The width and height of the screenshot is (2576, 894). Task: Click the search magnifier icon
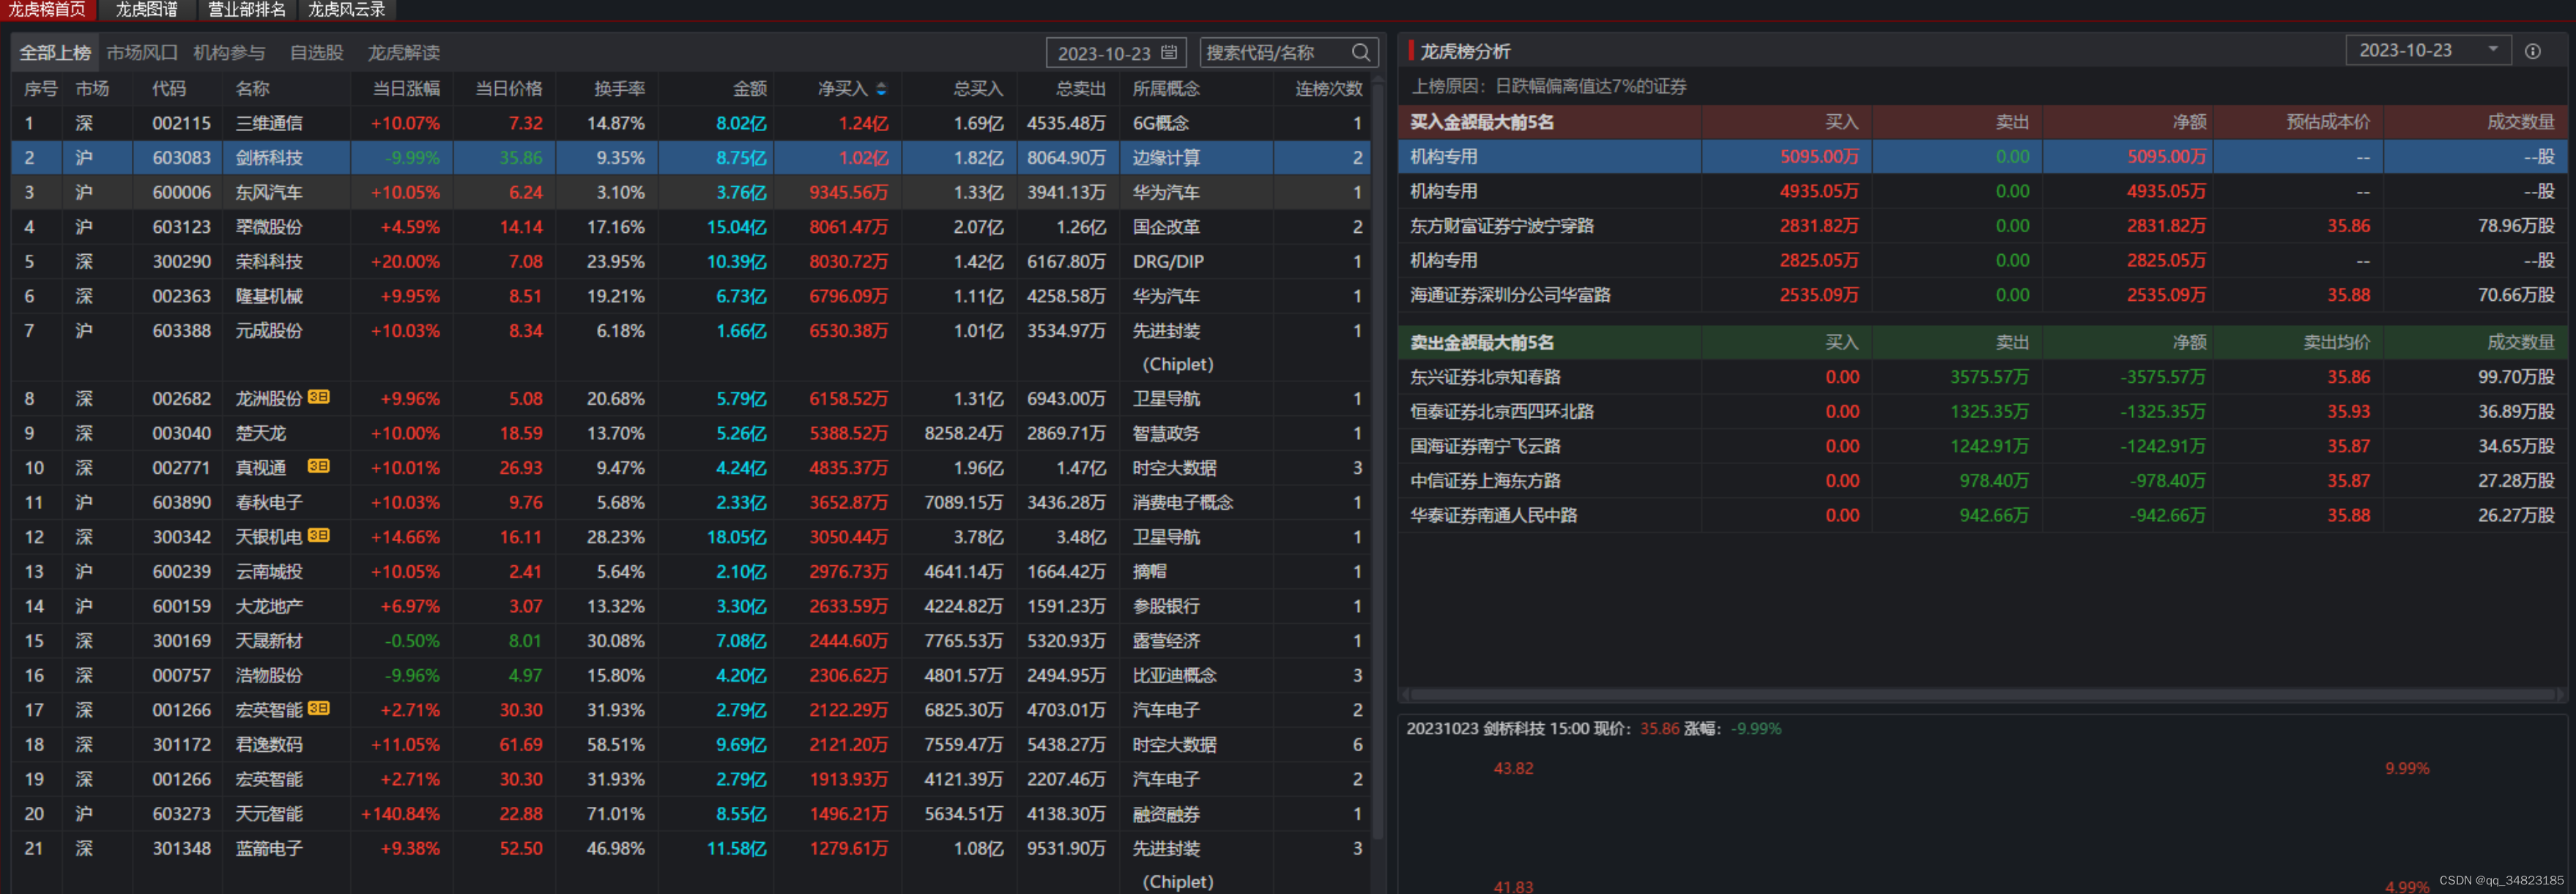(1360, 52)
